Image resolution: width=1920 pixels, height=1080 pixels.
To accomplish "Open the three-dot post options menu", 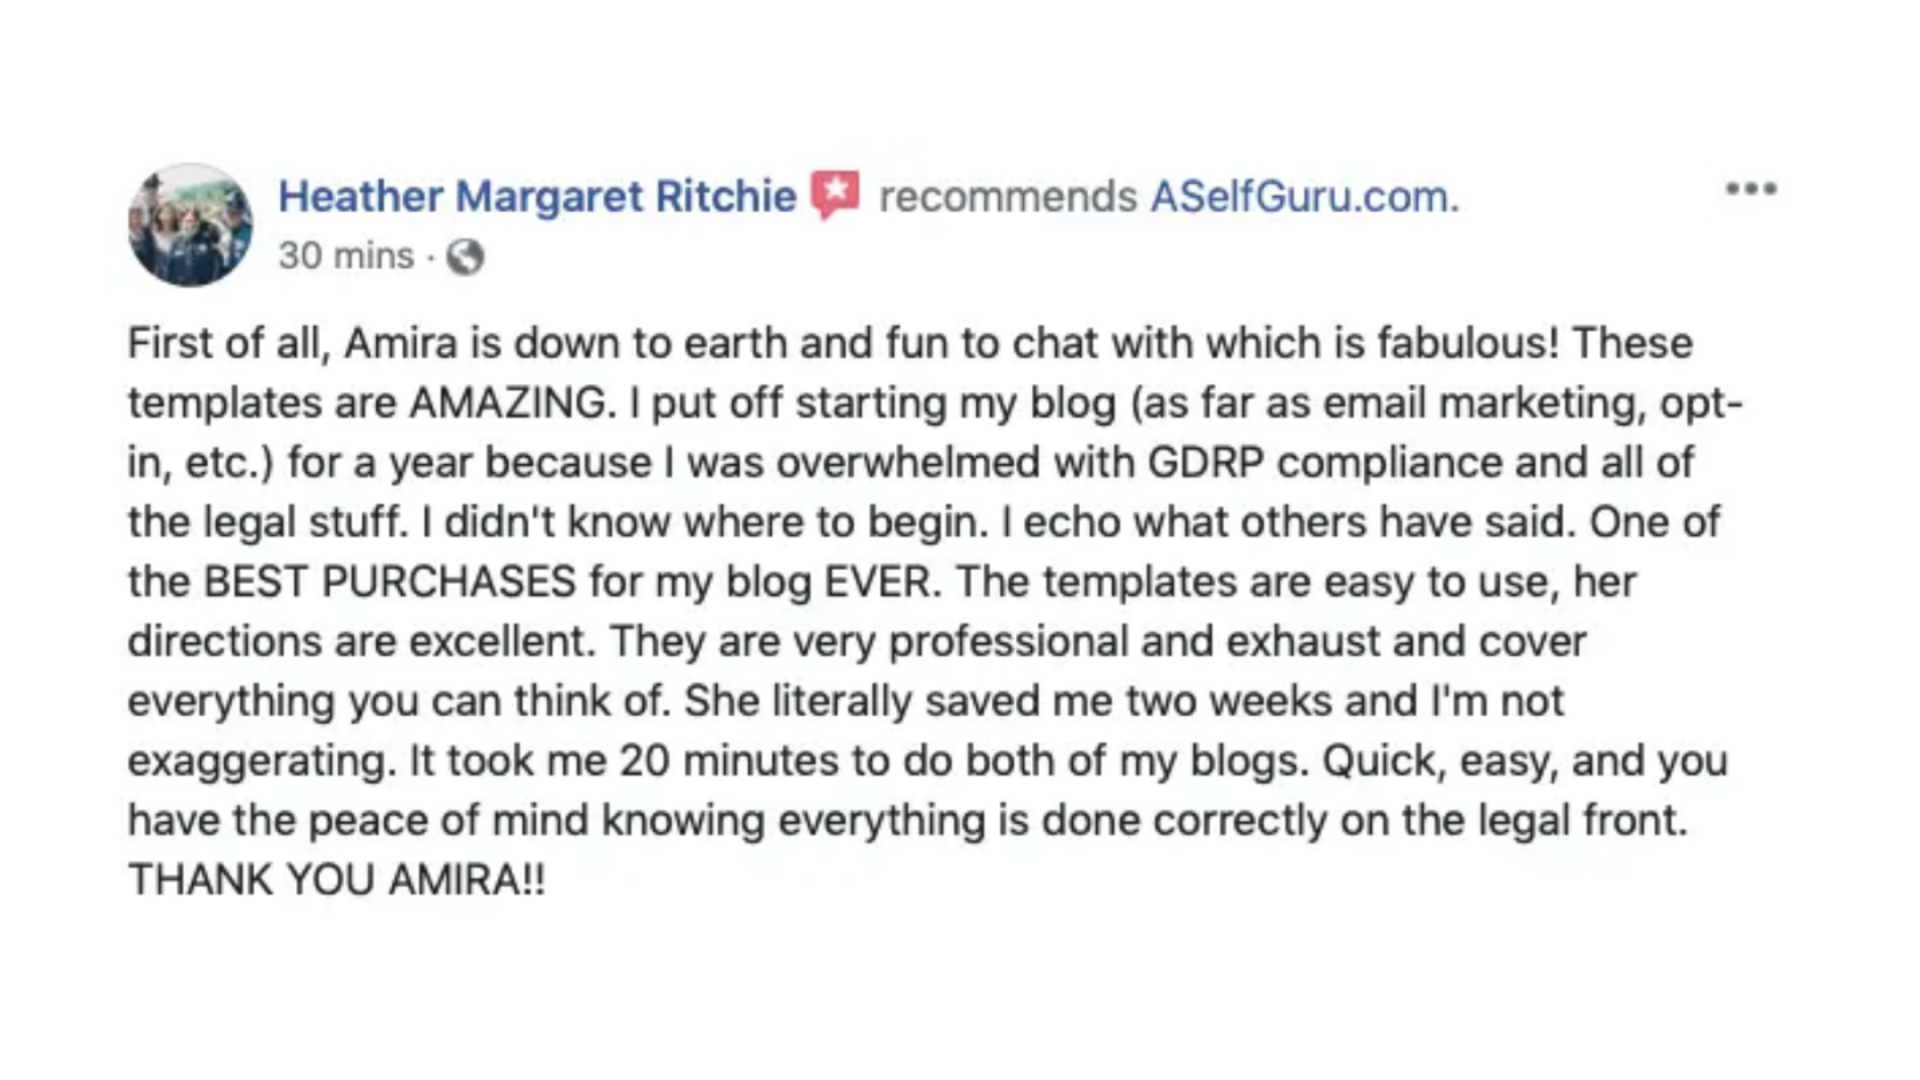I will coord(1751,189).
